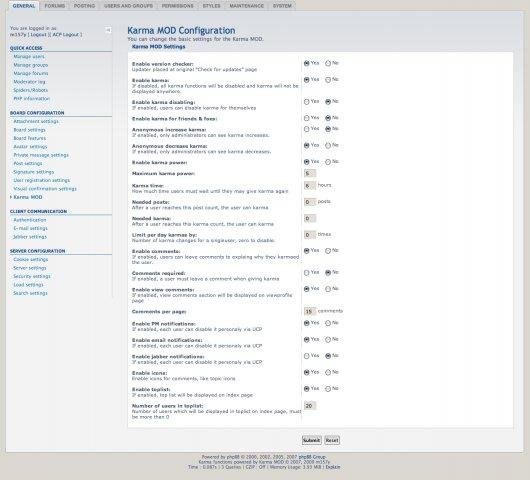Select No for Enable toplist

328,389
